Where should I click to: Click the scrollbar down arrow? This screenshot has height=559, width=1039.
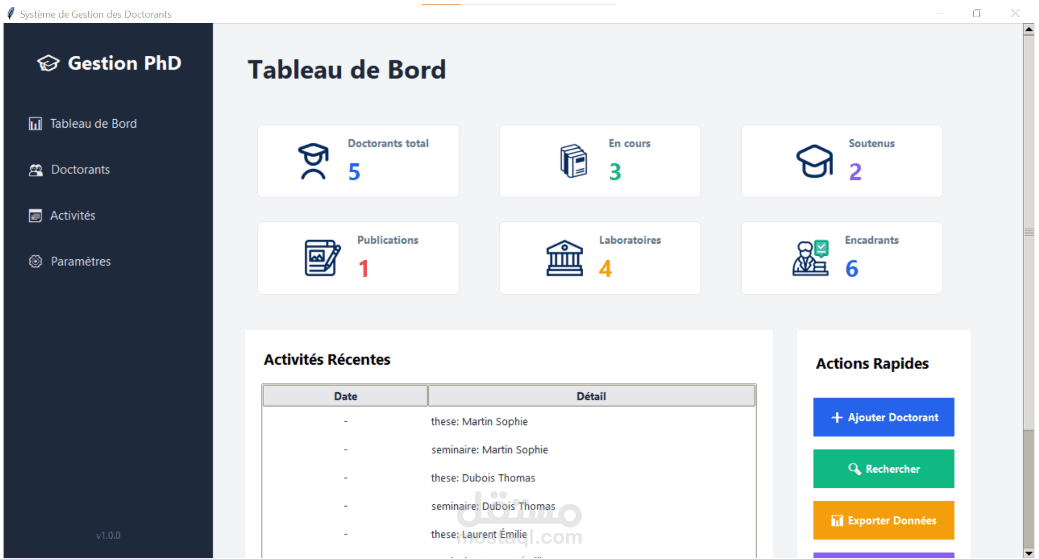pos(1028,553)
